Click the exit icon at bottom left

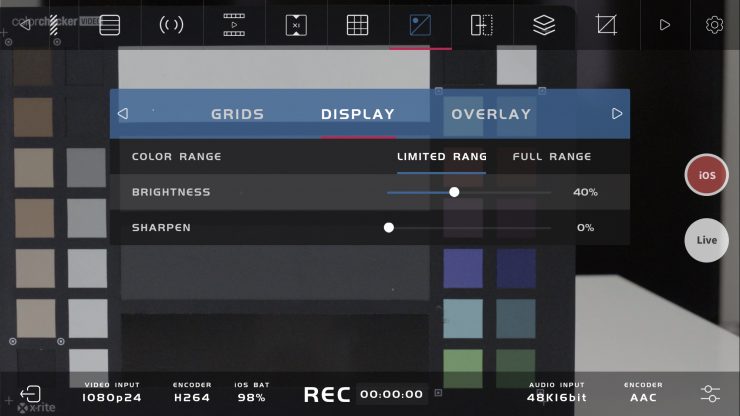click(31, 393)
